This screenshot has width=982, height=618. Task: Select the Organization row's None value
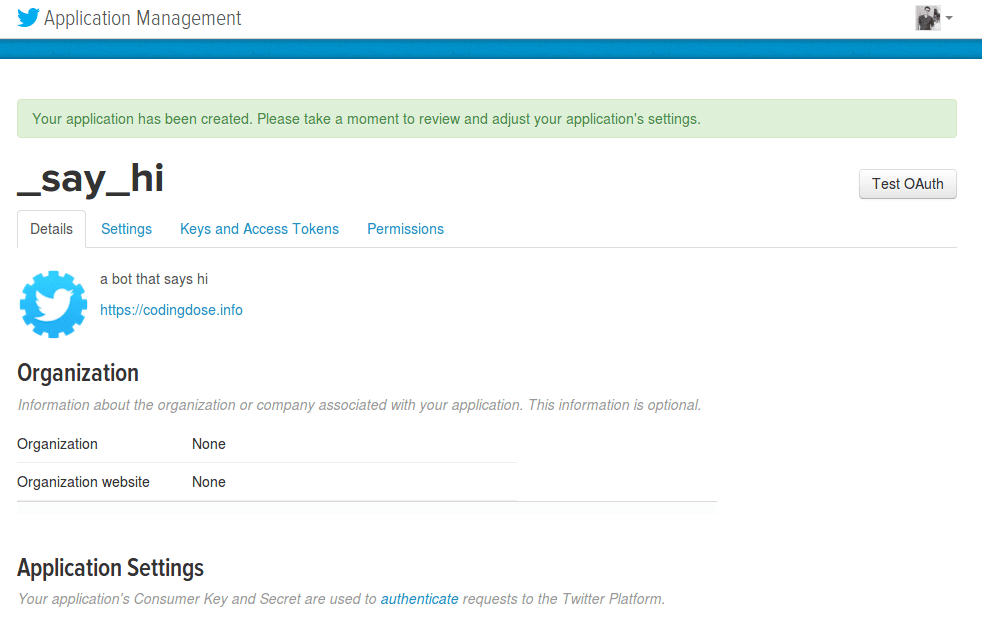click(208, 444)
